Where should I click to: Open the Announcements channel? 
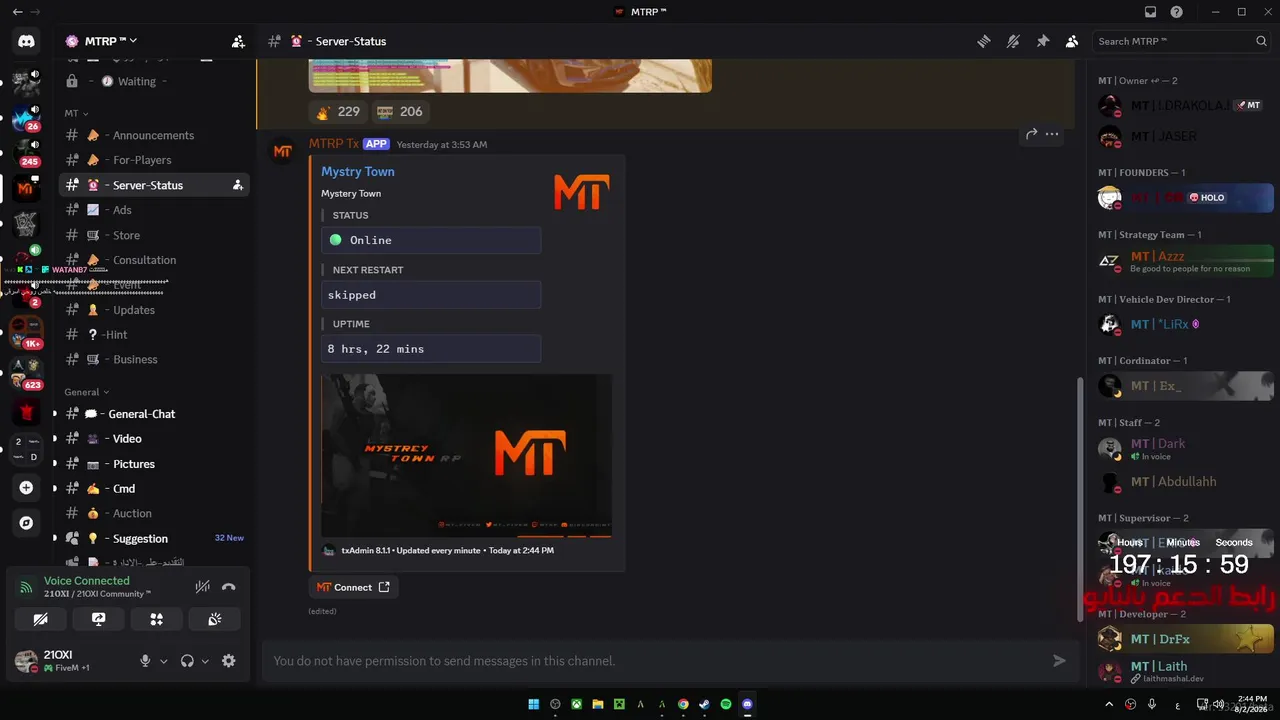coord(154,135)
